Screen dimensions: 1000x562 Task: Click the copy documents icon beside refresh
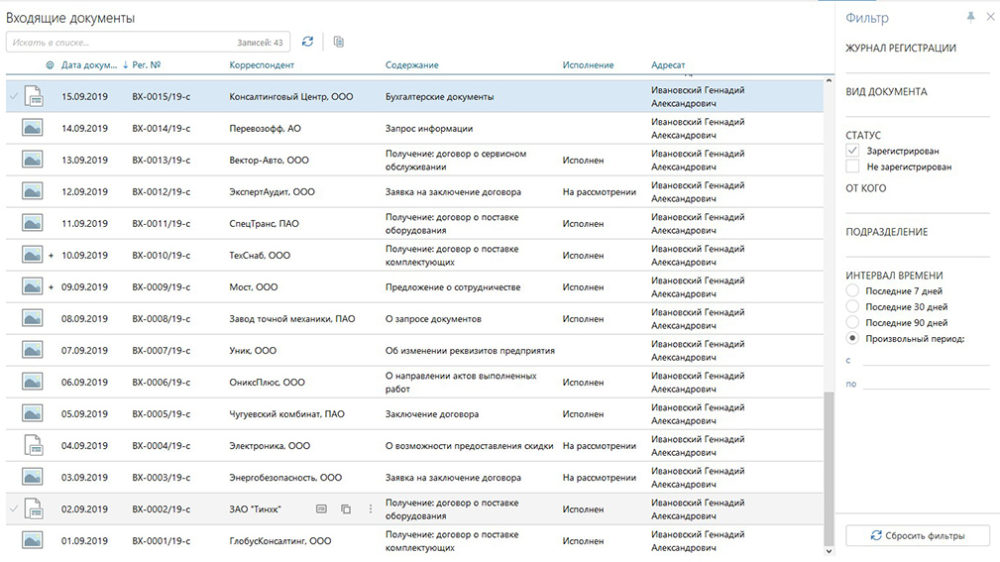(x=339, y=42)
